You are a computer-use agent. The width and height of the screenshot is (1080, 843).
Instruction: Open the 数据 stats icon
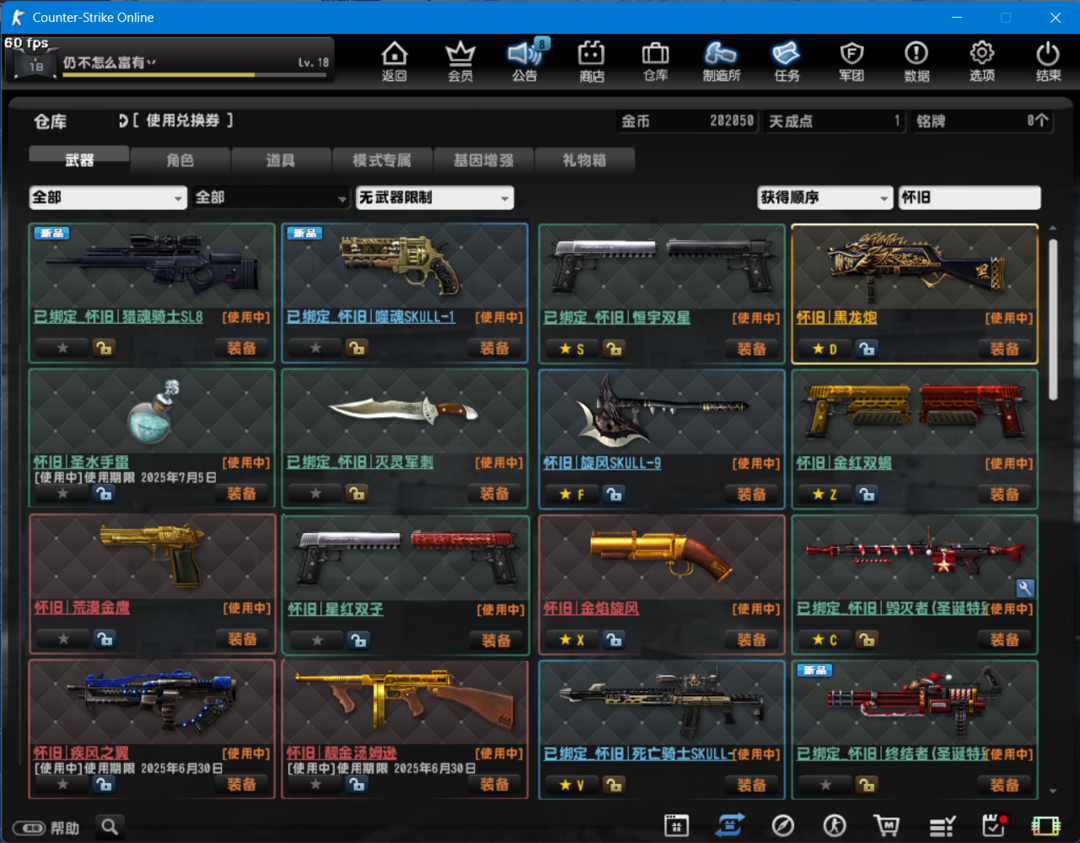917,61
